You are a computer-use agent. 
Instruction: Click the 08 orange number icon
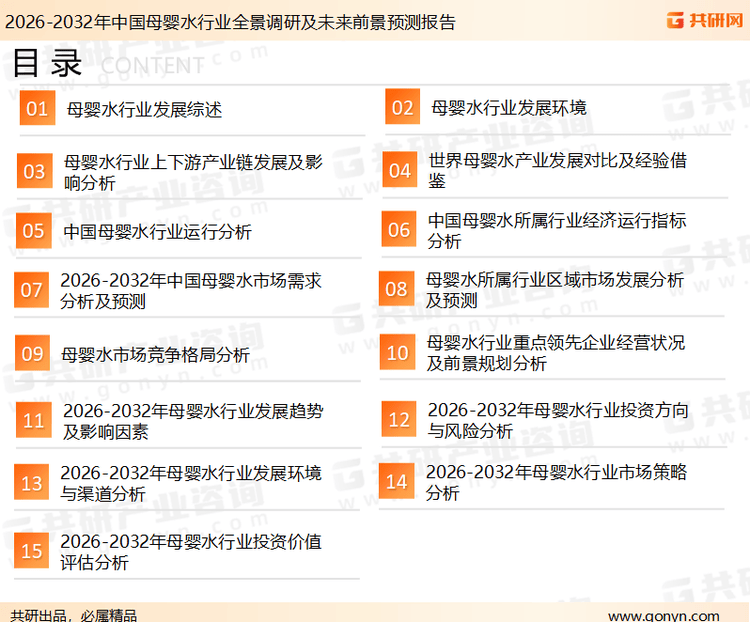(x=397, y=290)
